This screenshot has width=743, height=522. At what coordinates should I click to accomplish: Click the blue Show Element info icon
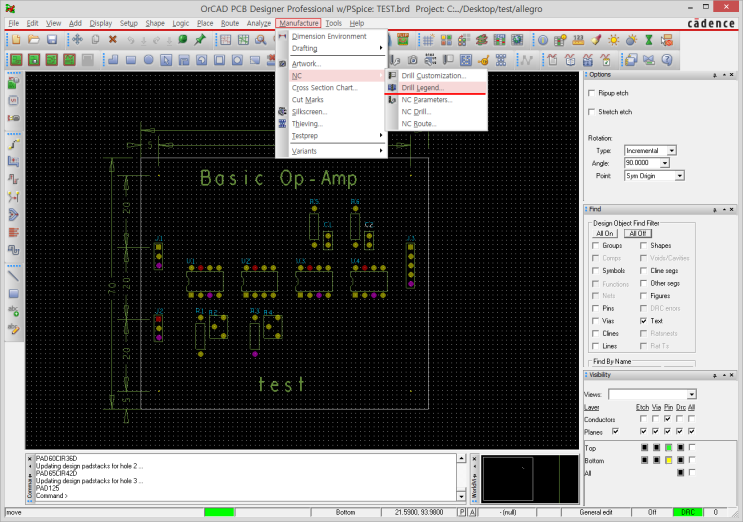coord(542,39)
